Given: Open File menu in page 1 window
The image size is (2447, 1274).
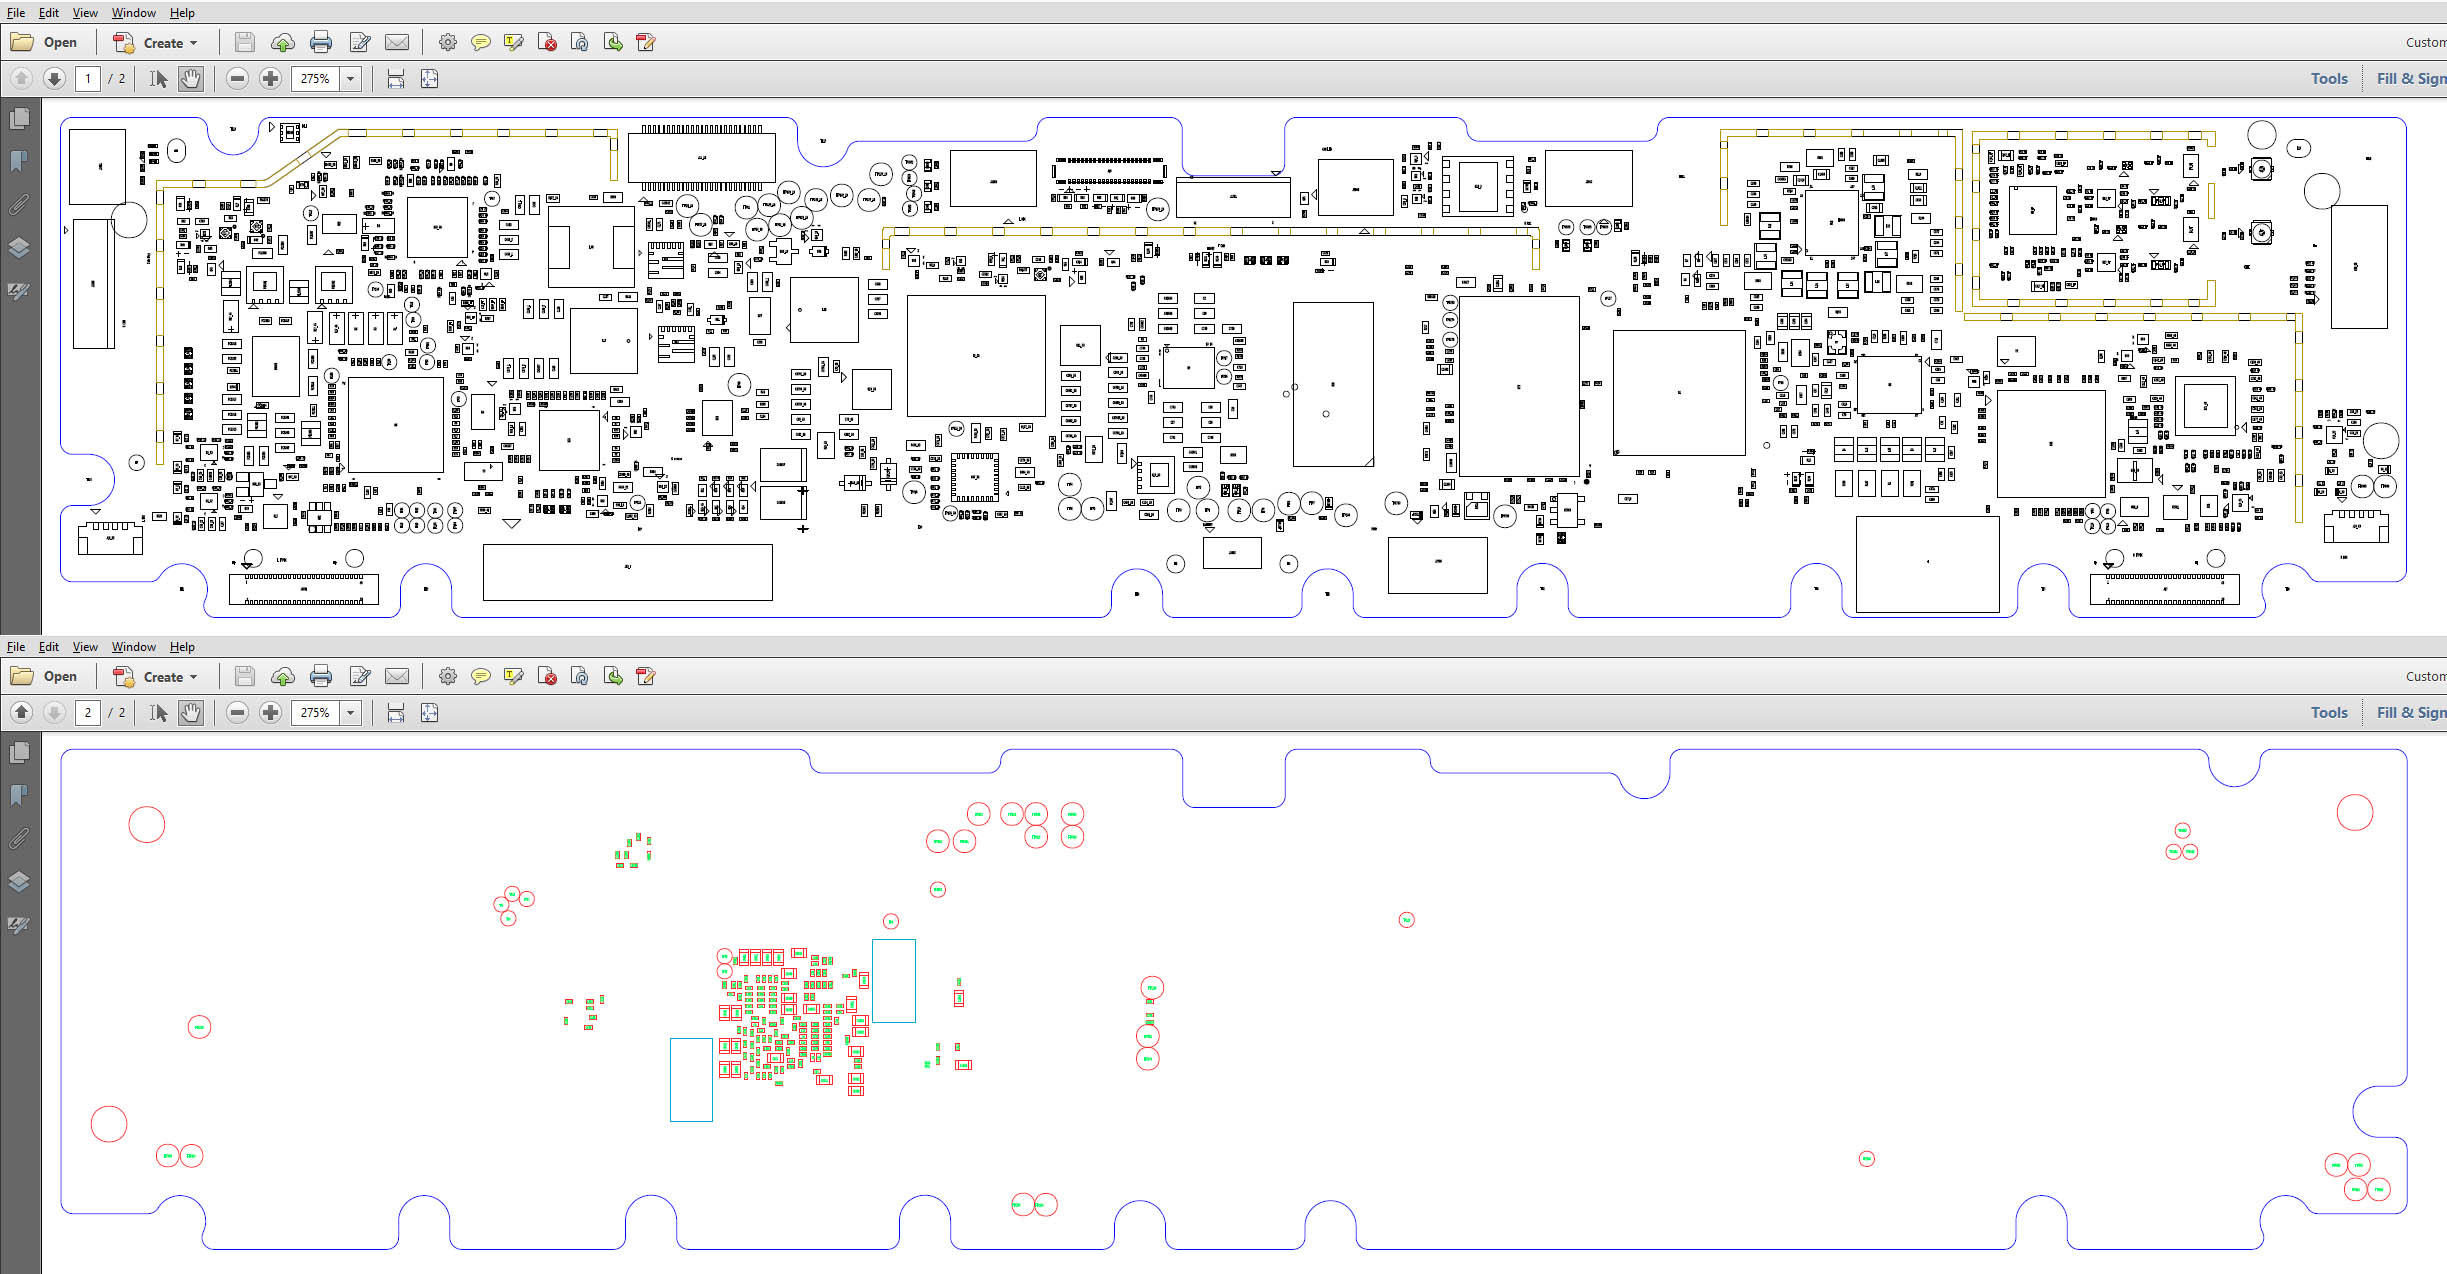Looking at the screenshot, I should (x=16, y=13).
